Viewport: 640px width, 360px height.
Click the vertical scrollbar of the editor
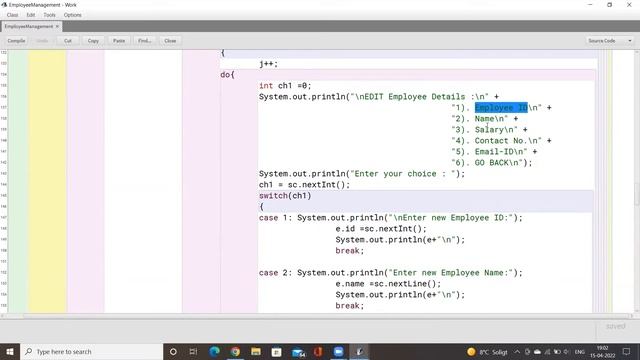pyautogui.click(x=637, y=181)
